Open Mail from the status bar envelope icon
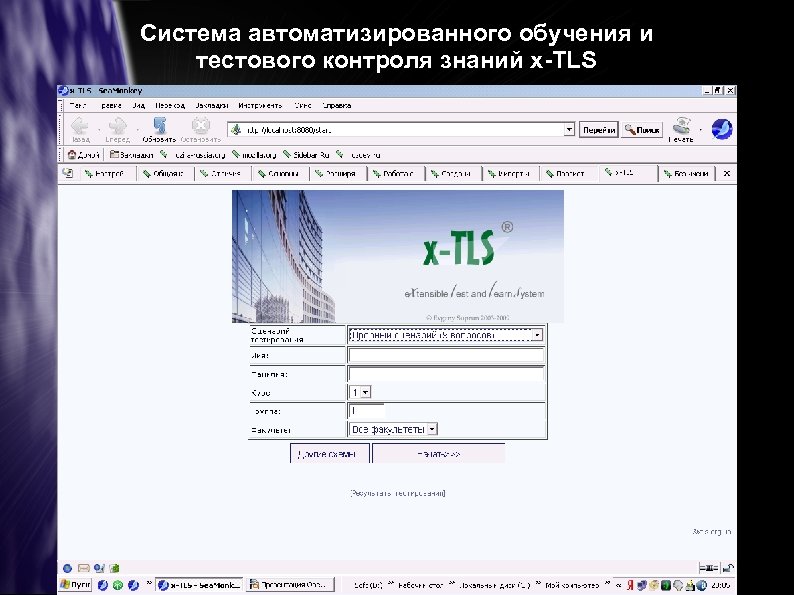Viewport: 794px width, 595px height. tap(84, 568)
